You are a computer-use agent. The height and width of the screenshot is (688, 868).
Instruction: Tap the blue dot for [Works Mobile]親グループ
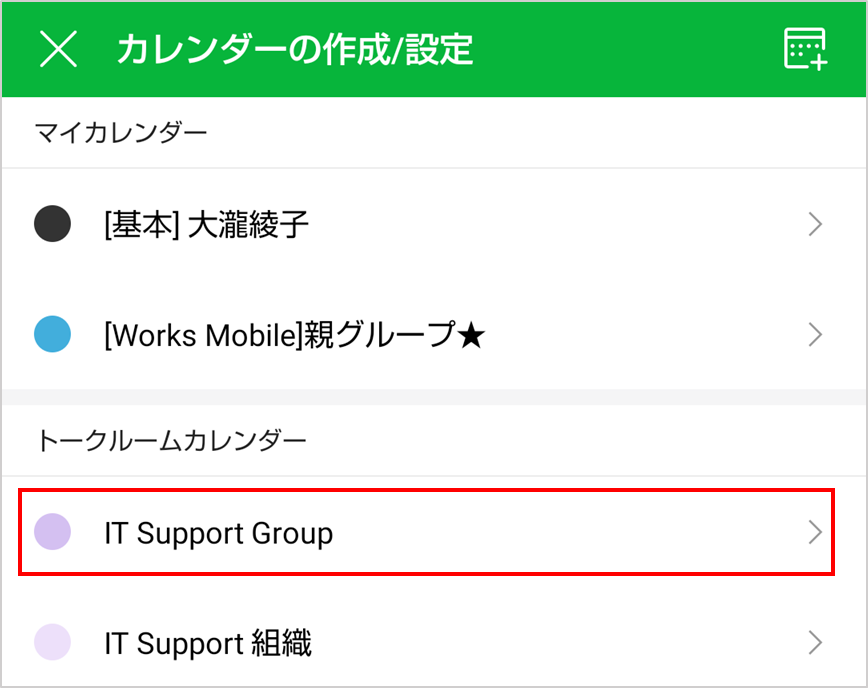coord(52,334)
